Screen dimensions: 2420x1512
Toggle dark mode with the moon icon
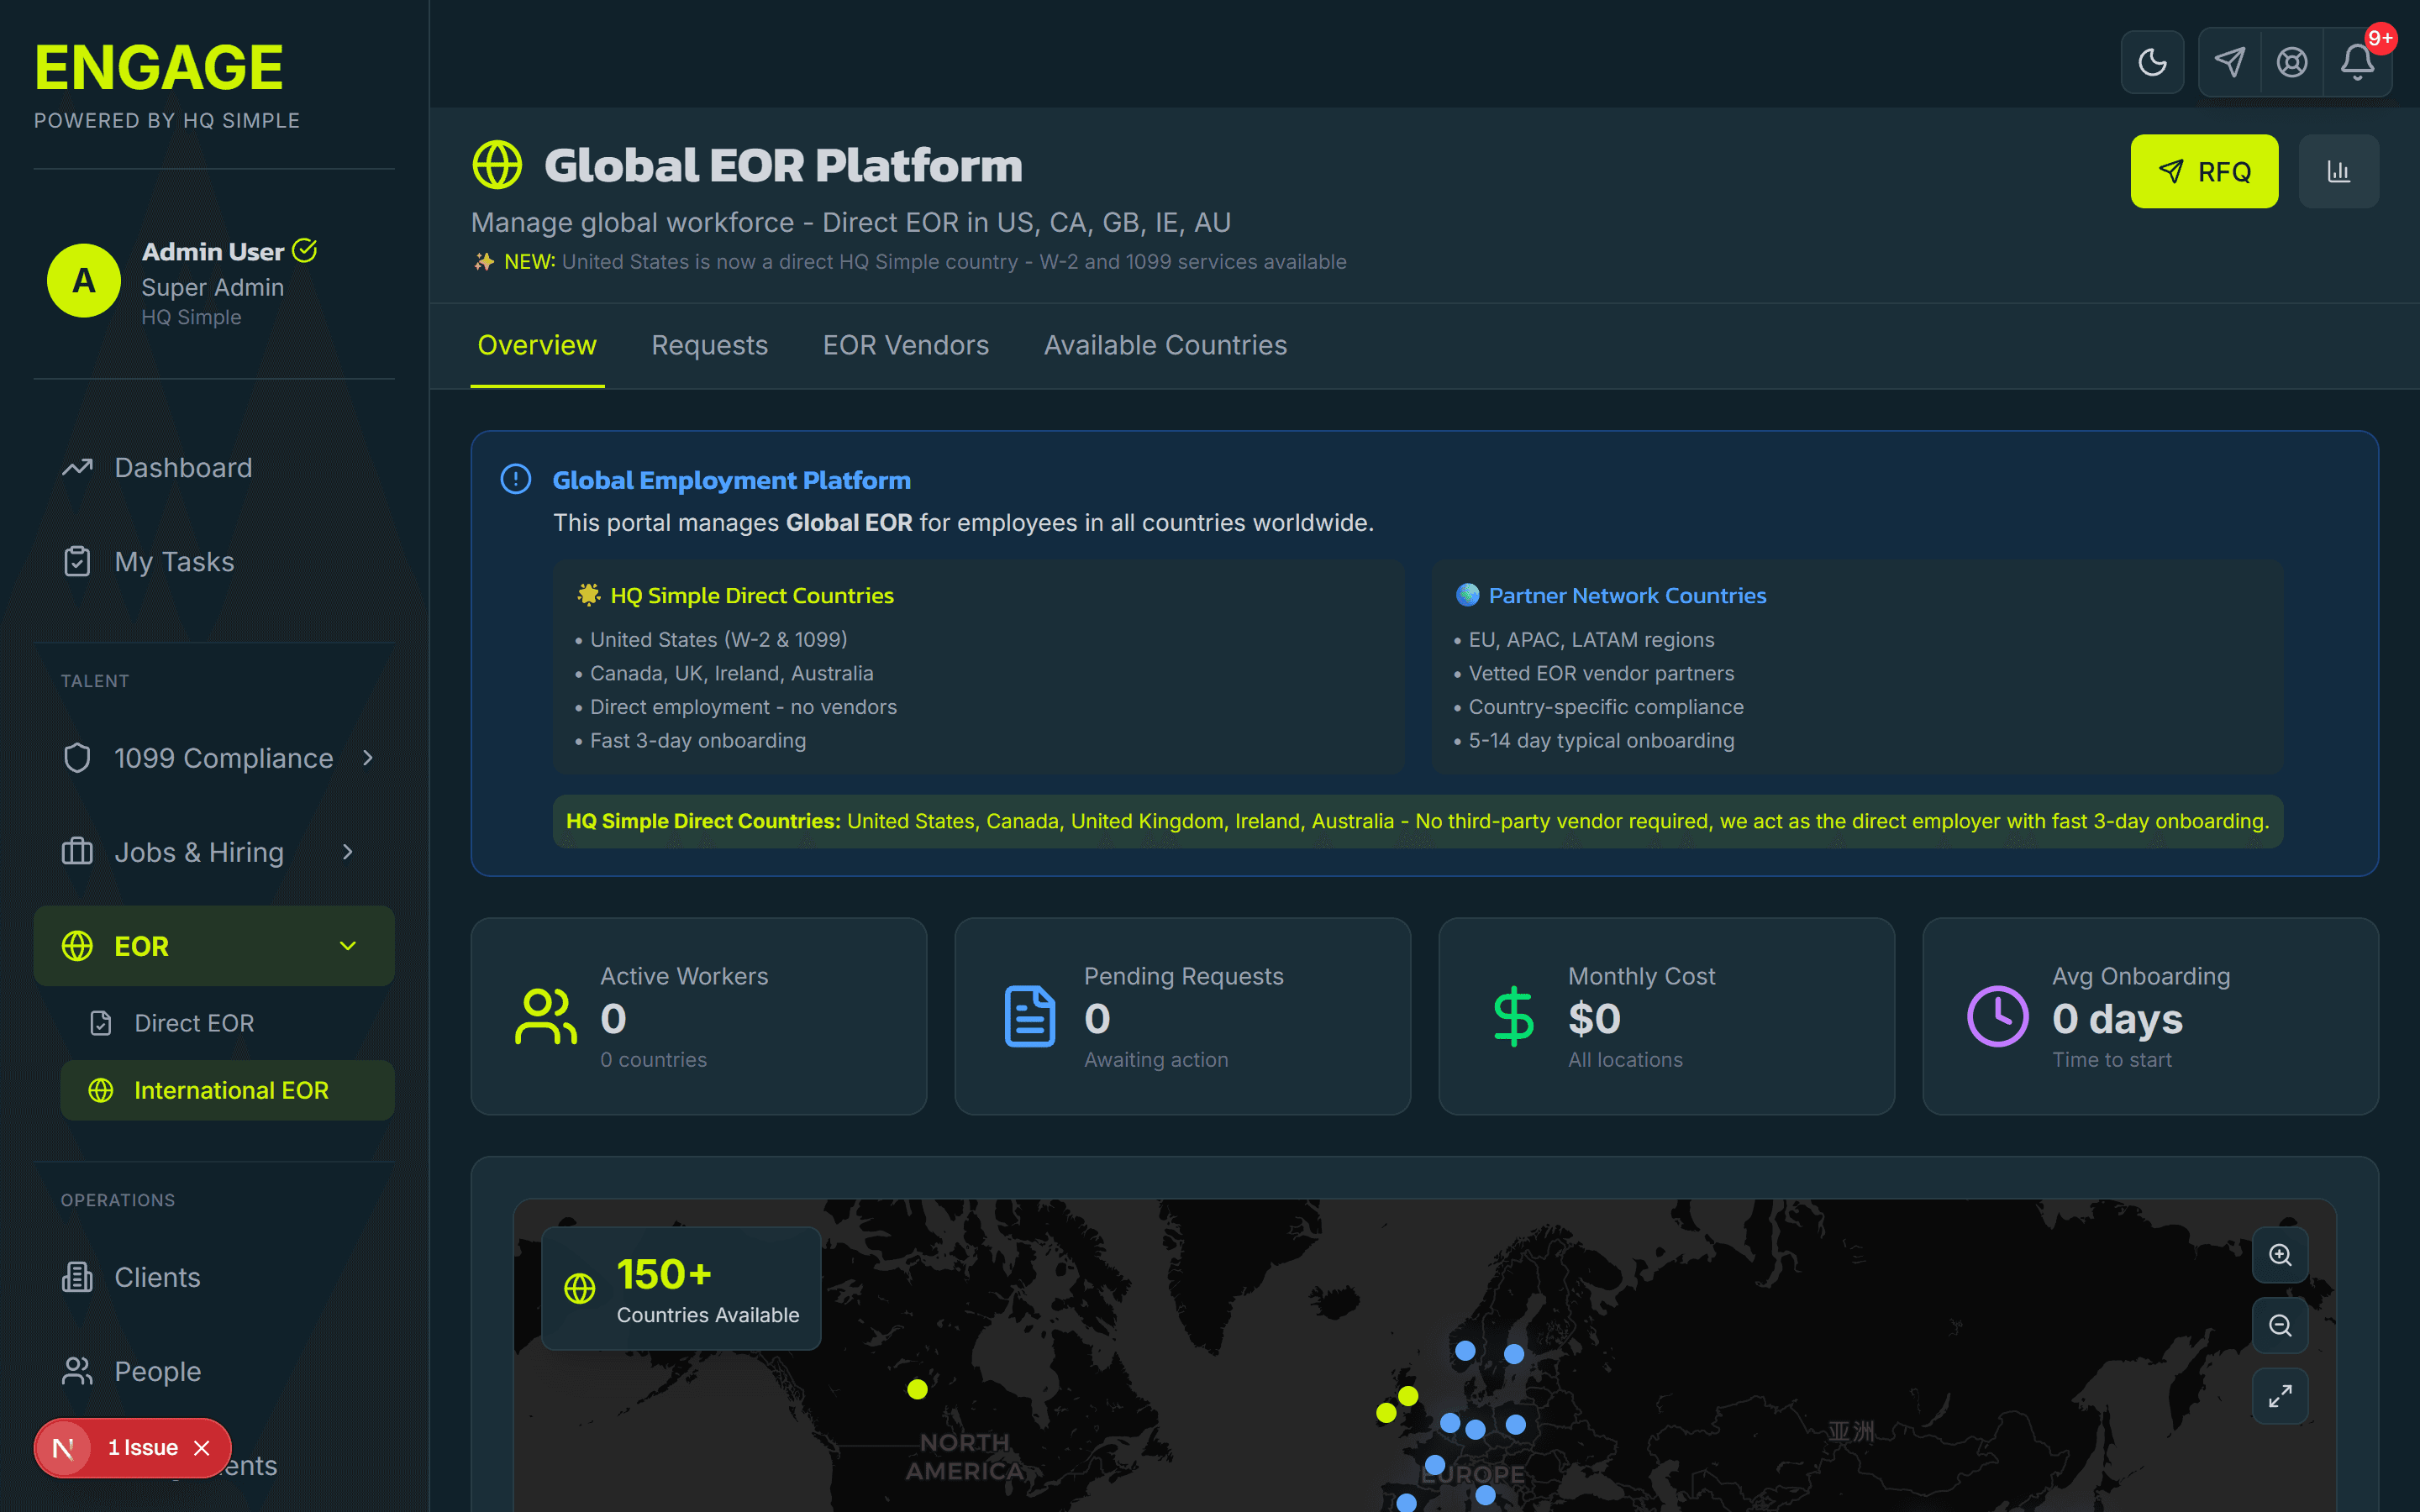[x=2152, y=61]
